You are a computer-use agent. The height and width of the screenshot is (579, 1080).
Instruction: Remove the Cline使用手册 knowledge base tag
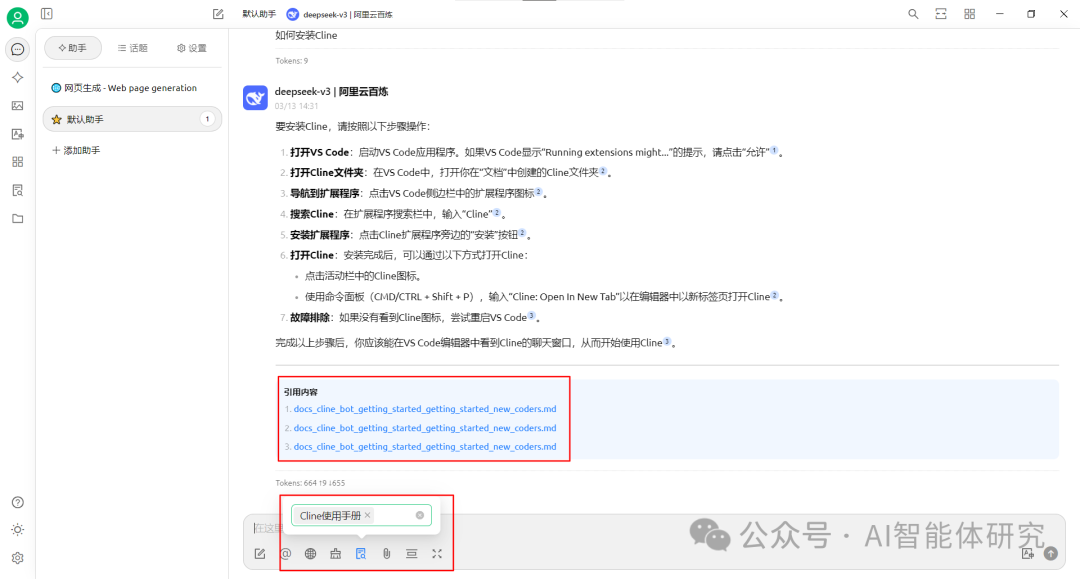368,515
